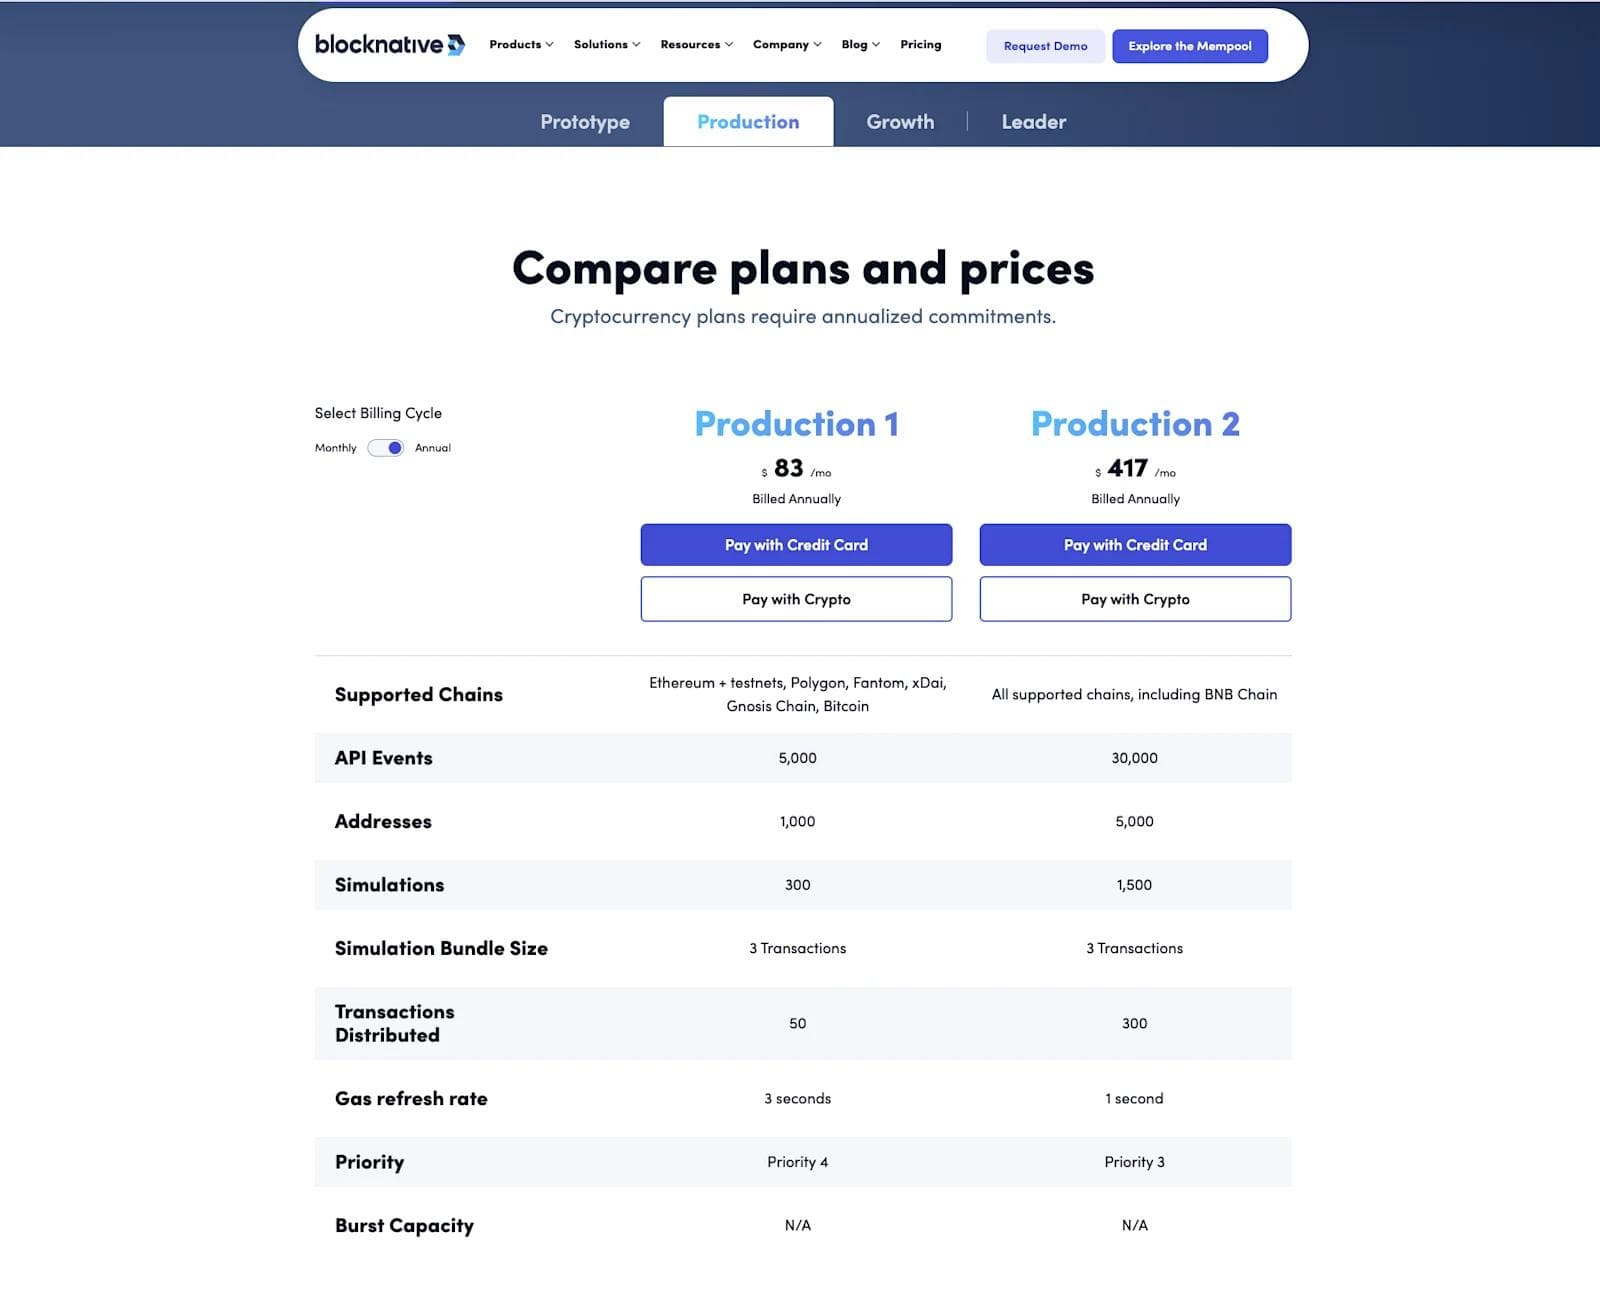
Task: Select the Monthly billing label
Action: coord(335,448)
